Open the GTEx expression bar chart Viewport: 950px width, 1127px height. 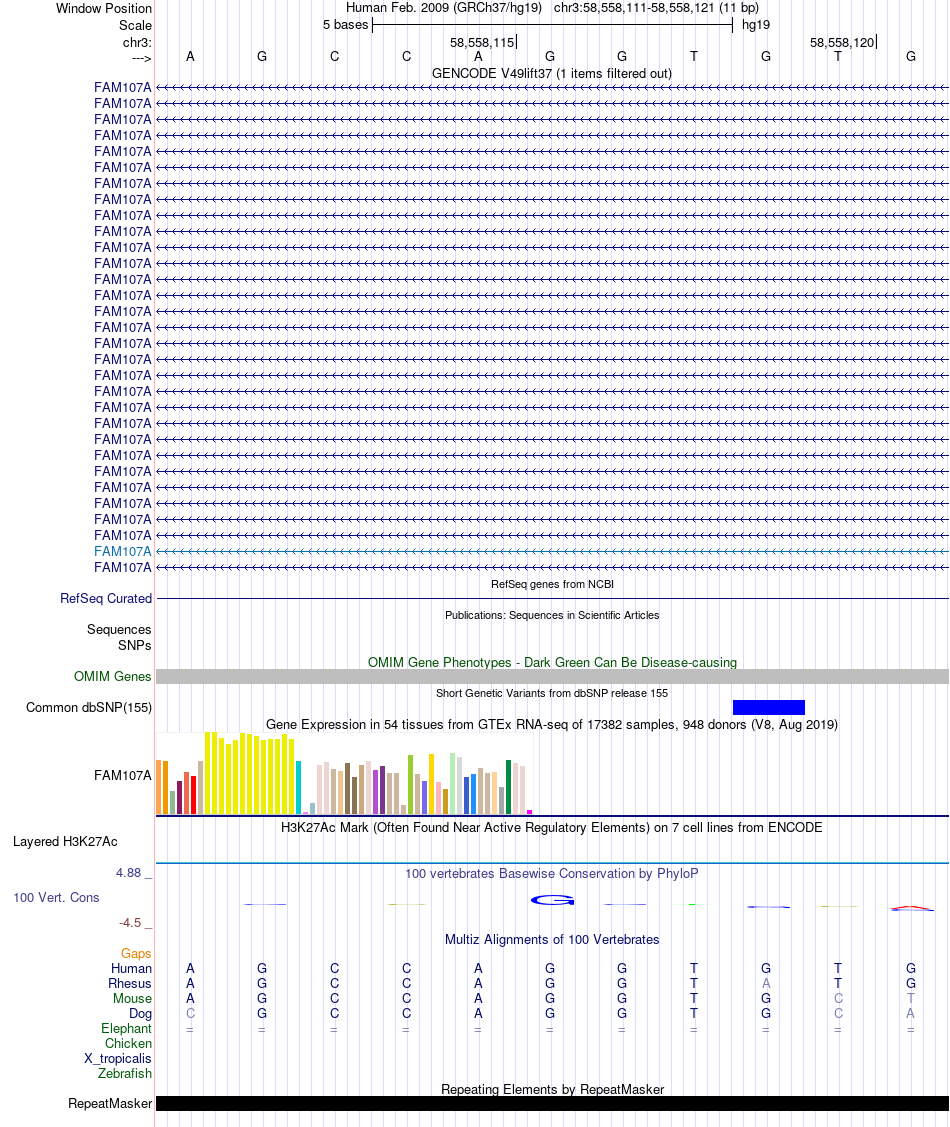coord(344,773)
